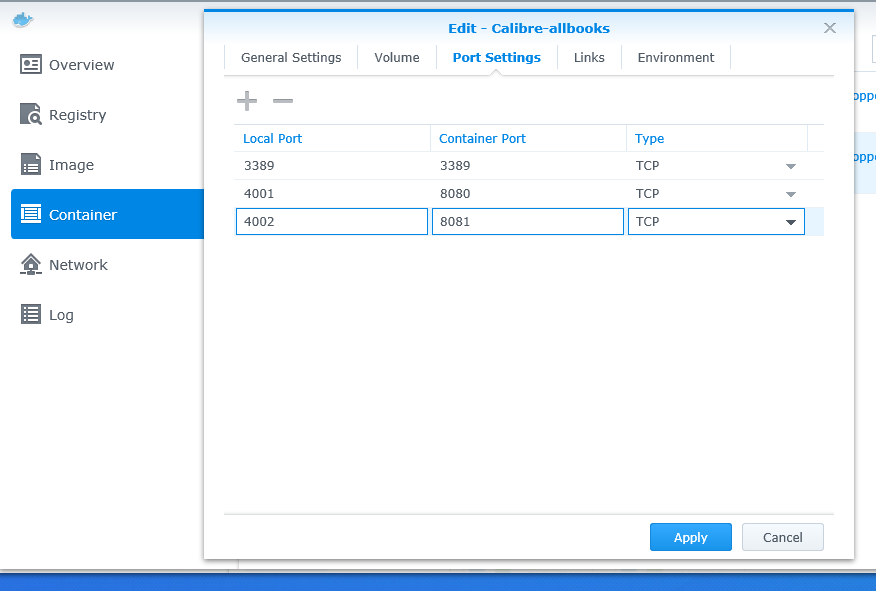Open the Links tab
Image resolution: width=876 pixels, height=591 pixels.
pyautogui.click(x=589, y=58)
